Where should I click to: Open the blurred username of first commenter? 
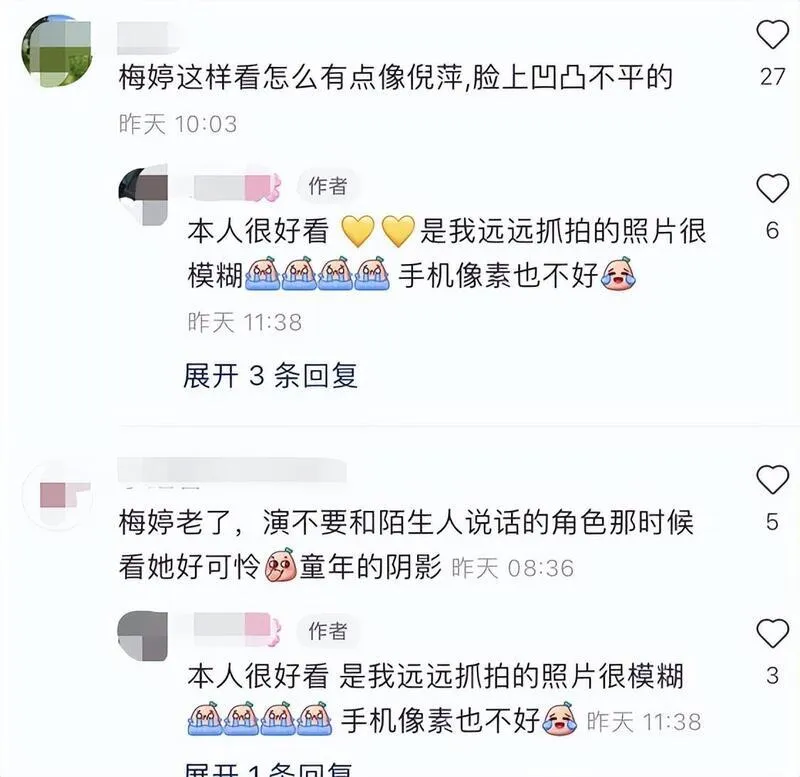pyautogui.click(x=148, y=37)
